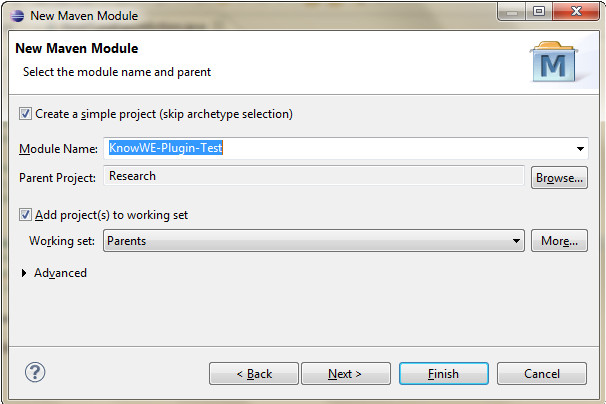Click the Advanced label text

click(60, 273)
